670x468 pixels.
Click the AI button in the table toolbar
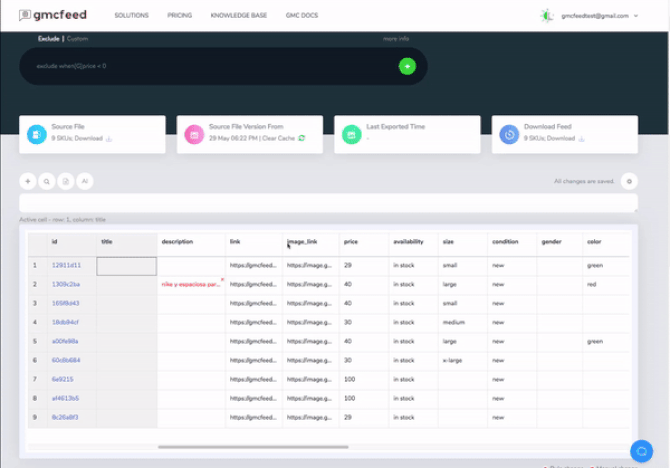coord(85,182)
